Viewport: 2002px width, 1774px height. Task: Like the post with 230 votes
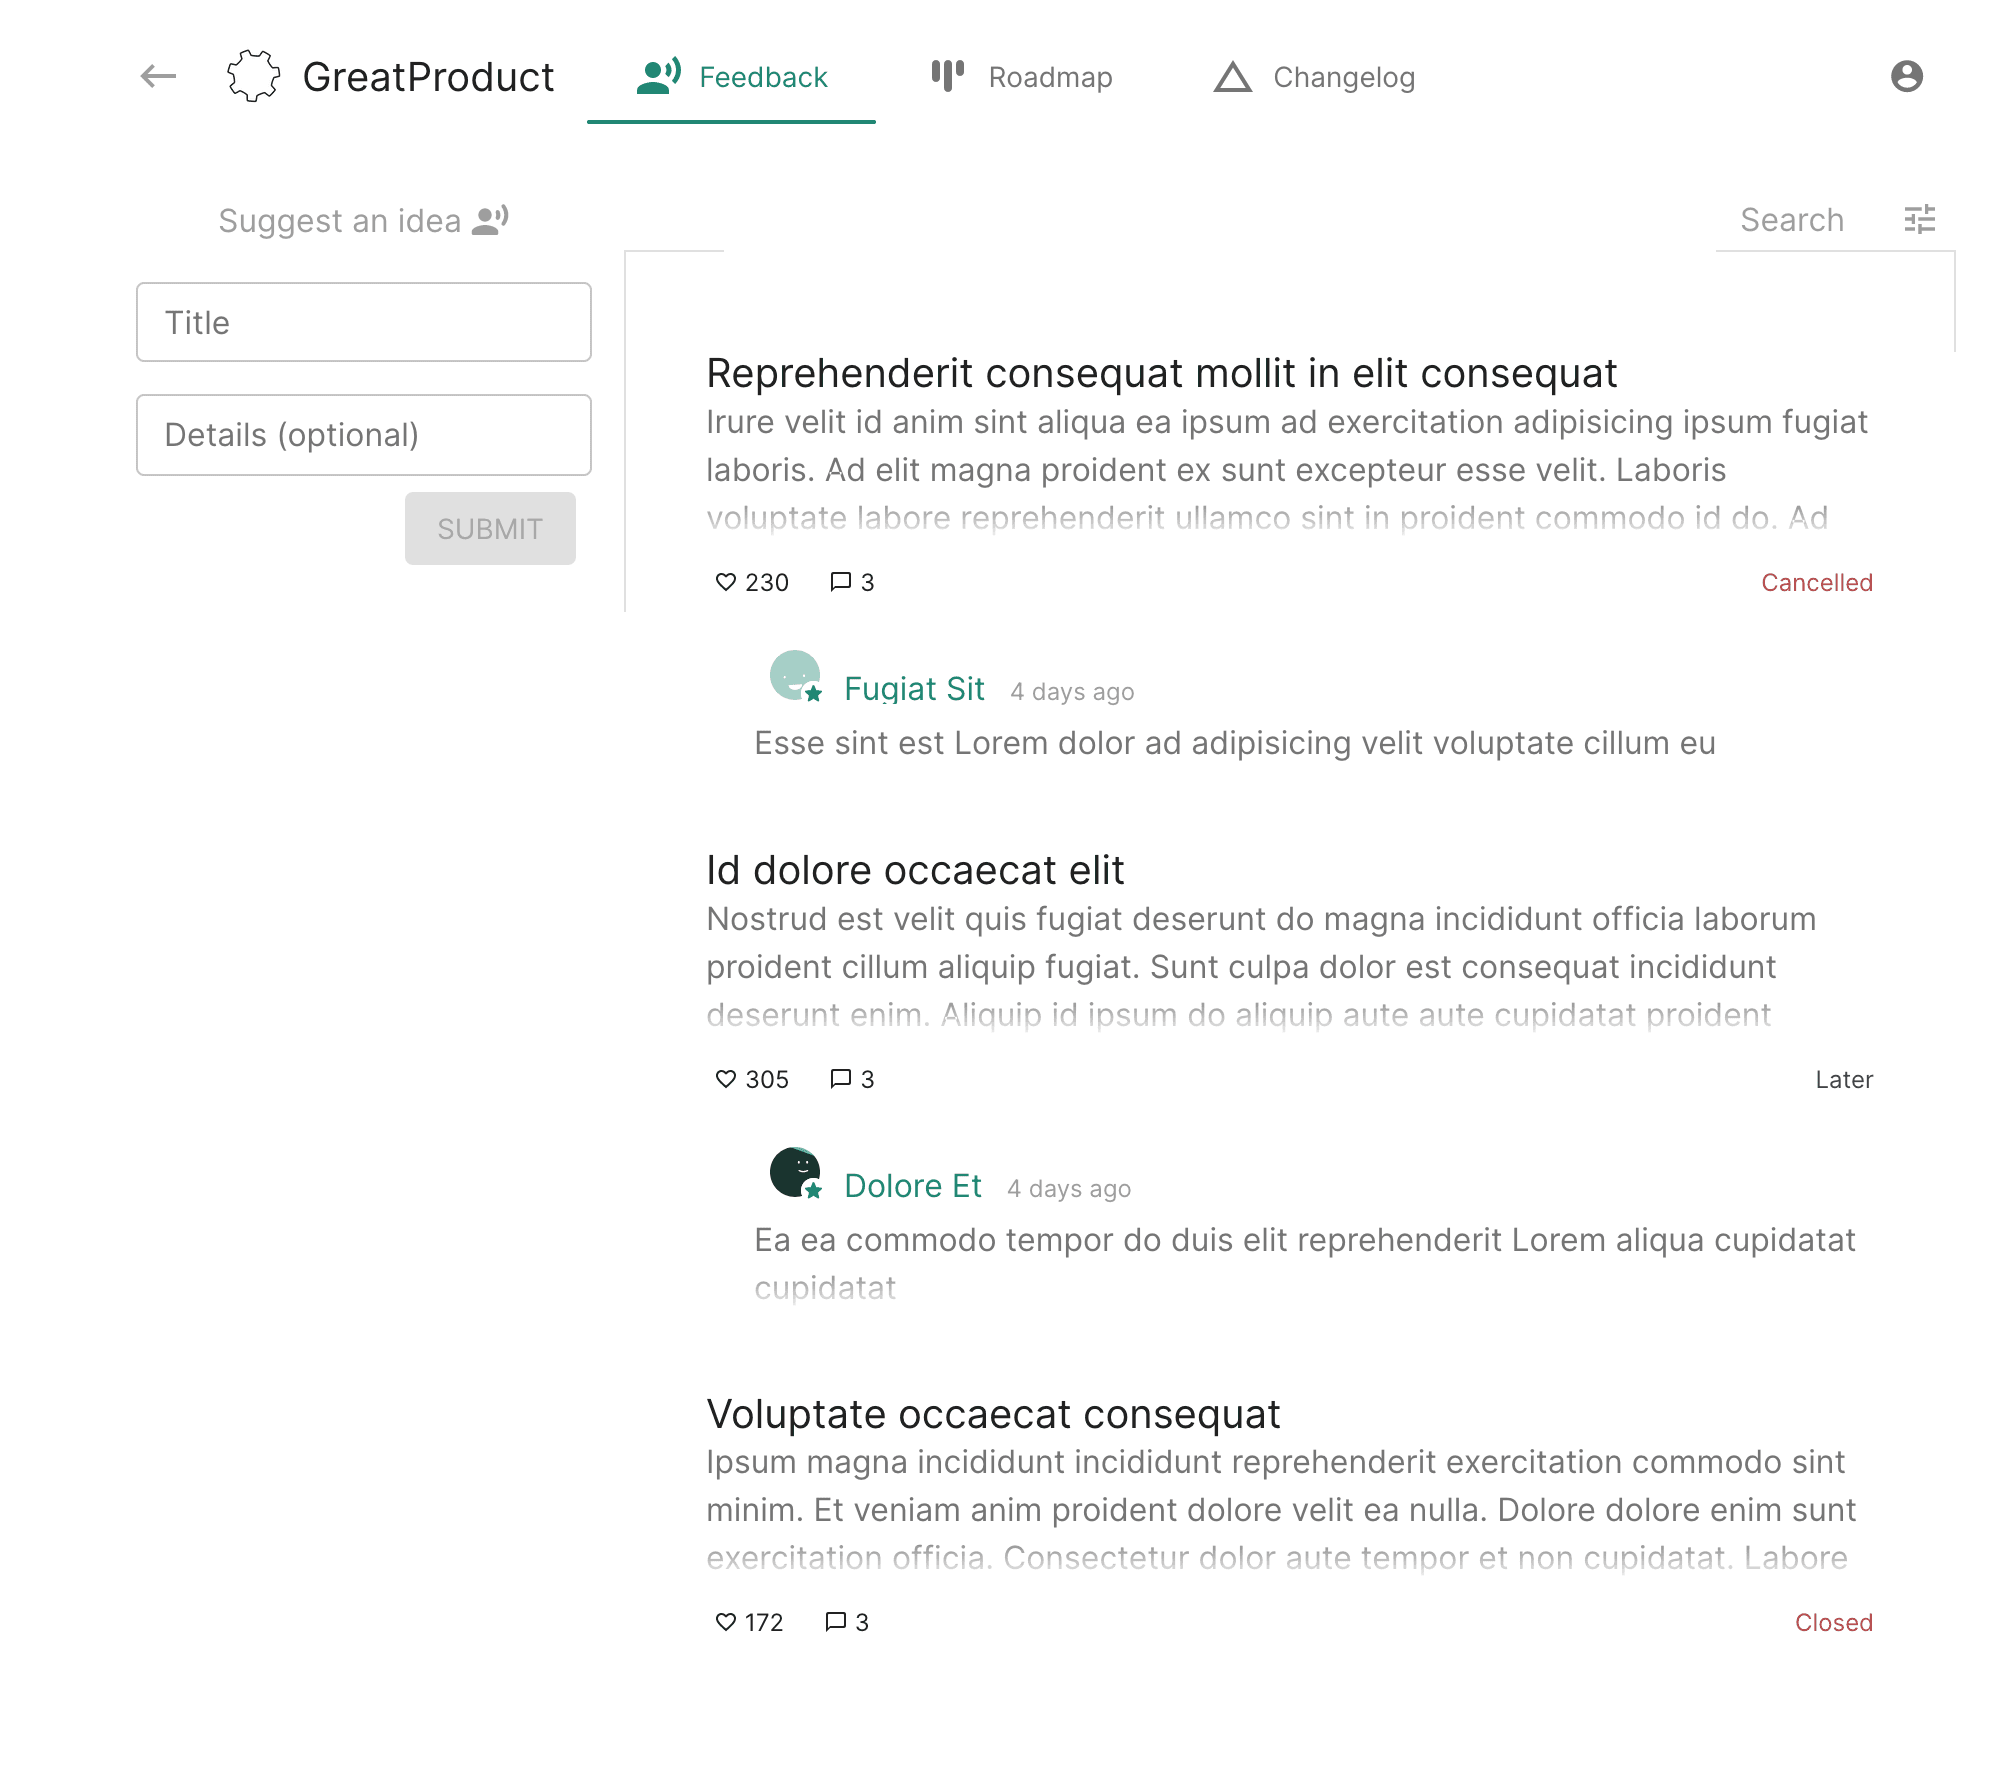point(726,582)
